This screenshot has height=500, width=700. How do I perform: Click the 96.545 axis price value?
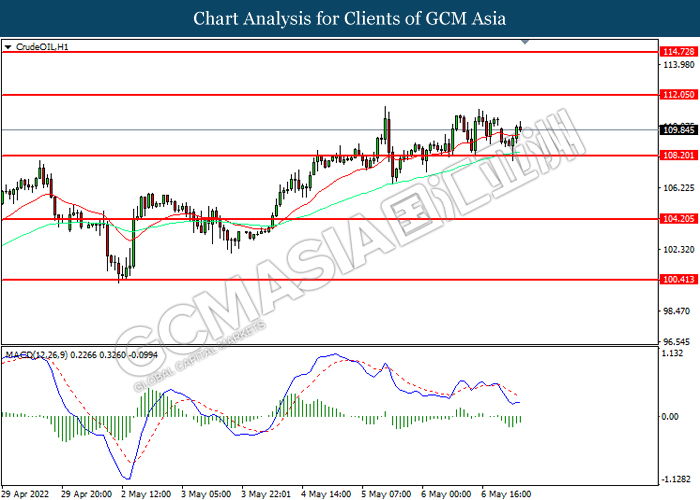coord(679,342)
